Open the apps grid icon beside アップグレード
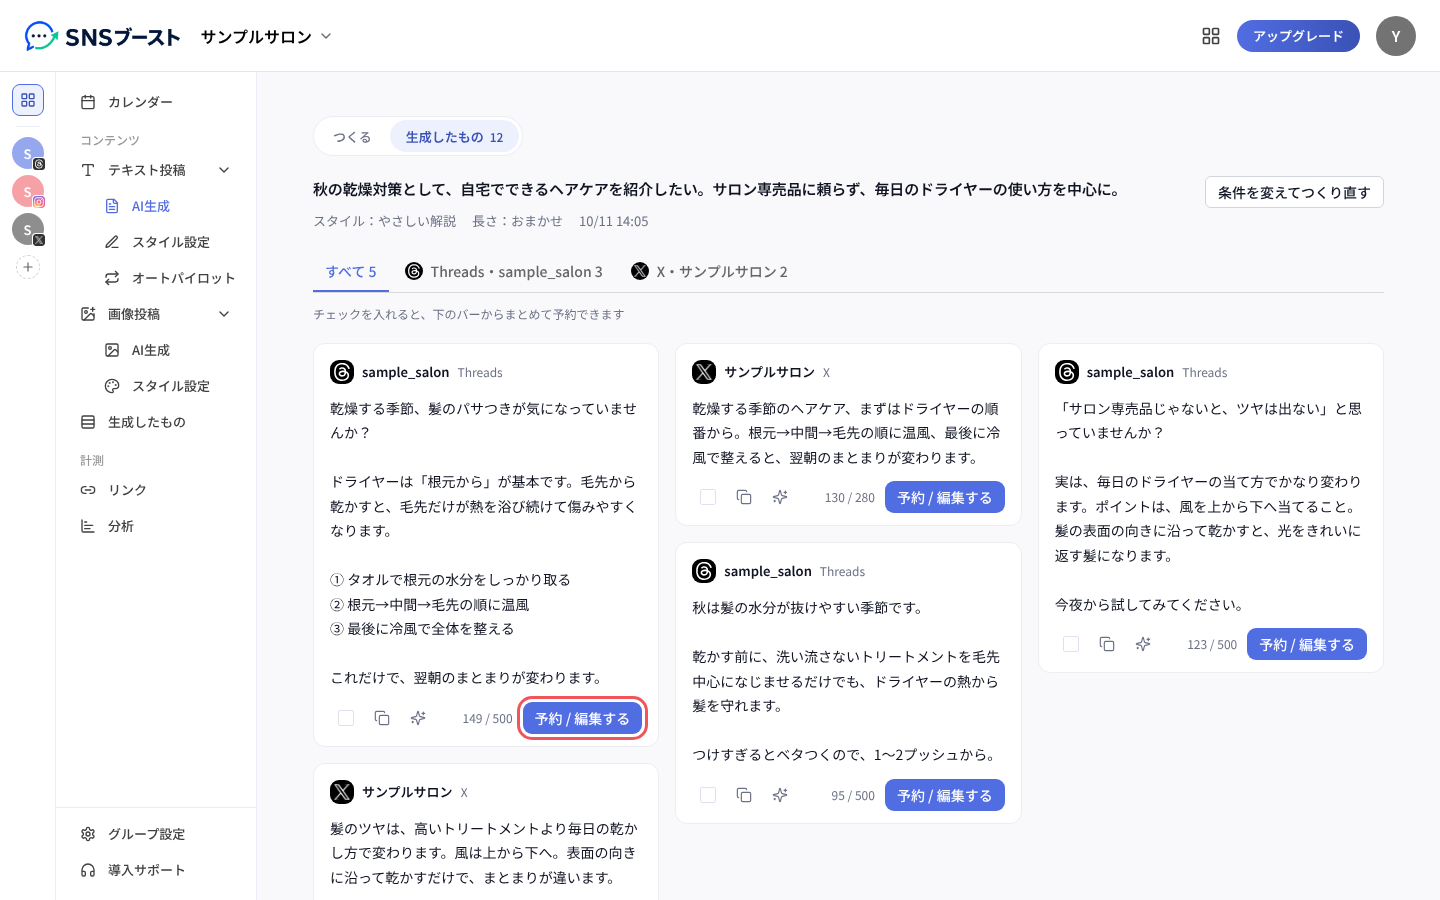 click(1211, 36)
